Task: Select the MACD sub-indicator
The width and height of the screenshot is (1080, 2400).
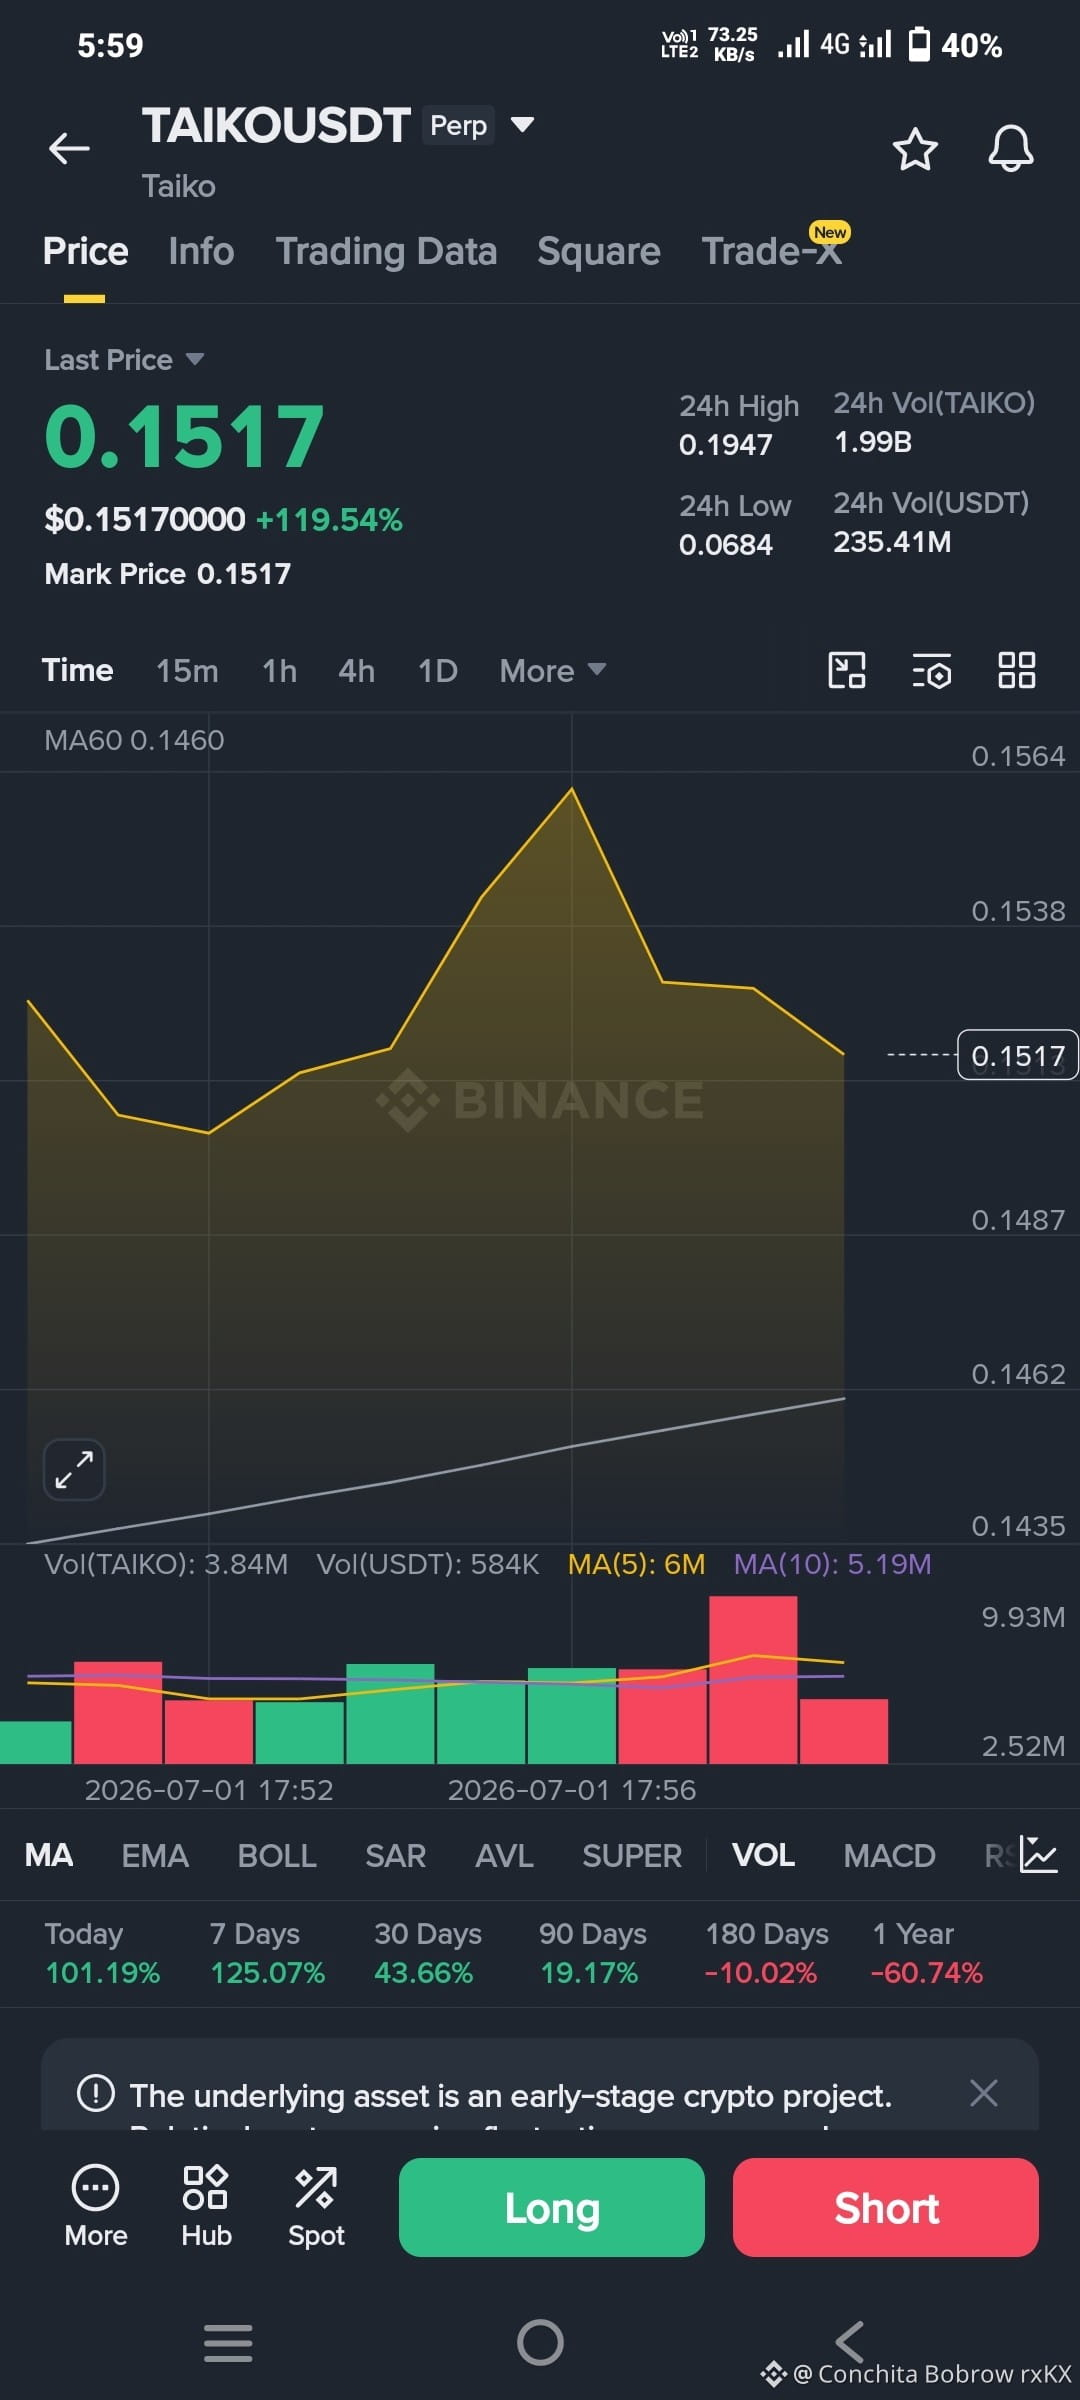Action: coord(889,1856)
